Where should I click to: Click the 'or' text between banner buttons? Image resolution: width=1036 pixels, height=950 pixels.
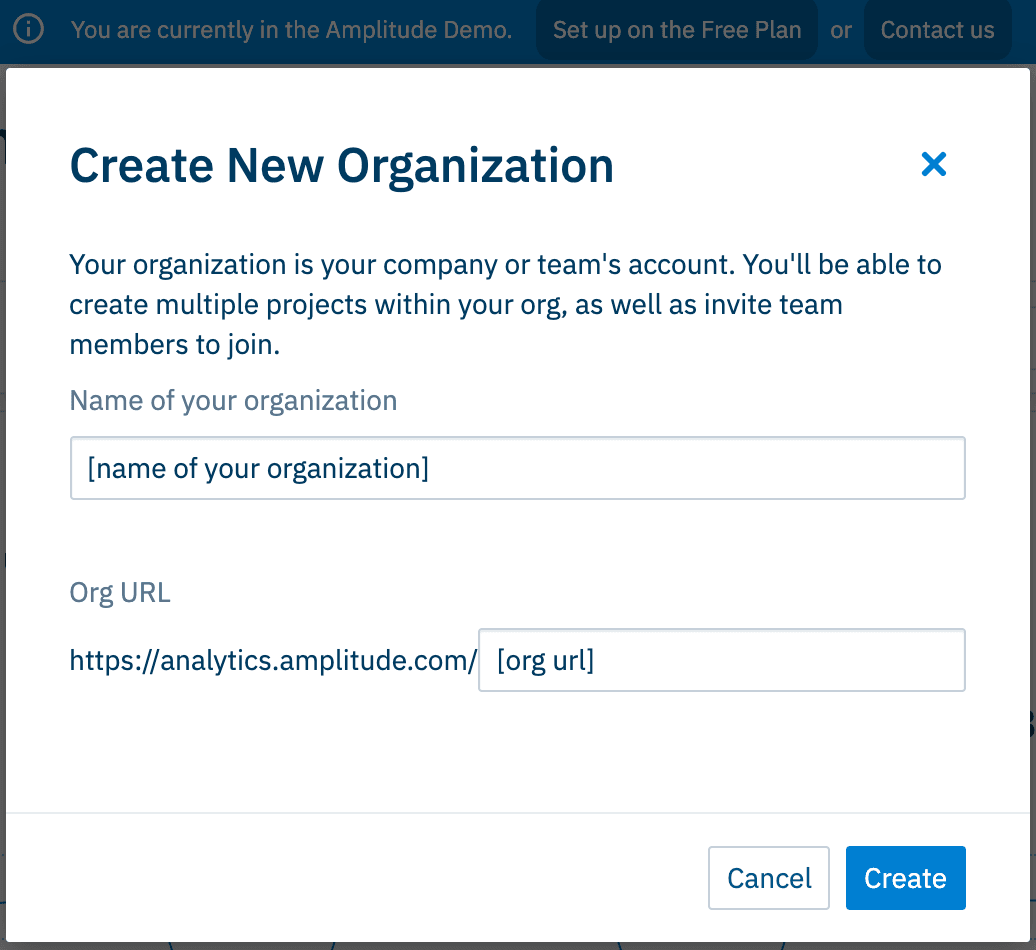[841, 30]
